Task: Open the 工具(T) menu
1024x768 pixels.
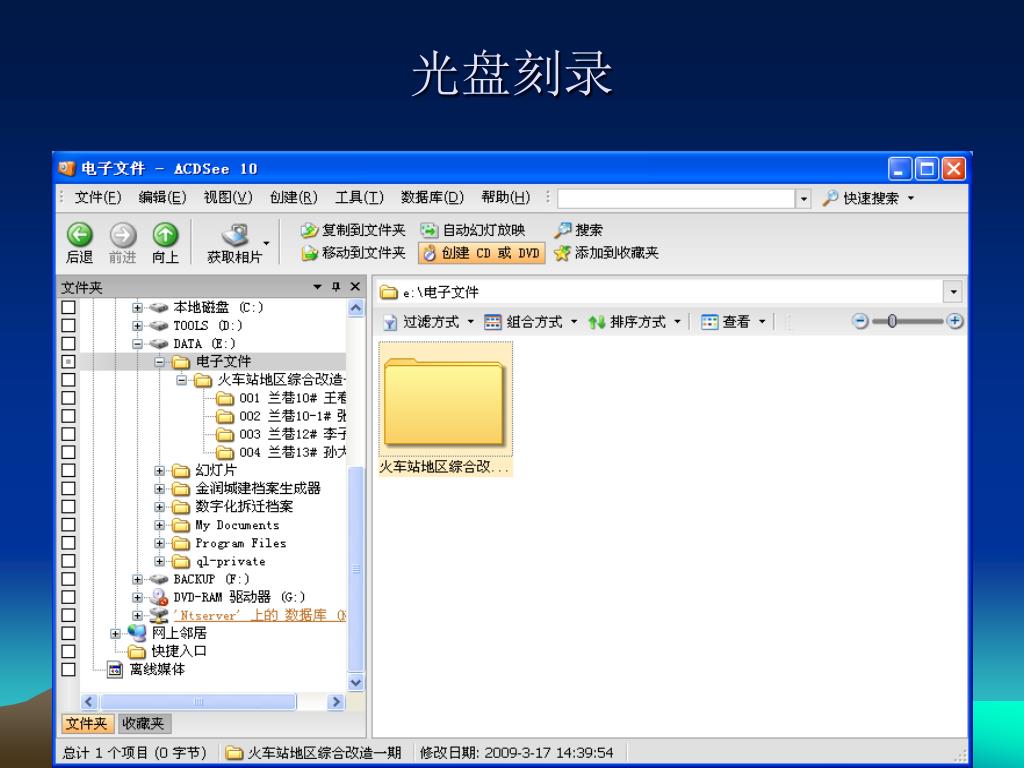Action: tap(359, 197)
